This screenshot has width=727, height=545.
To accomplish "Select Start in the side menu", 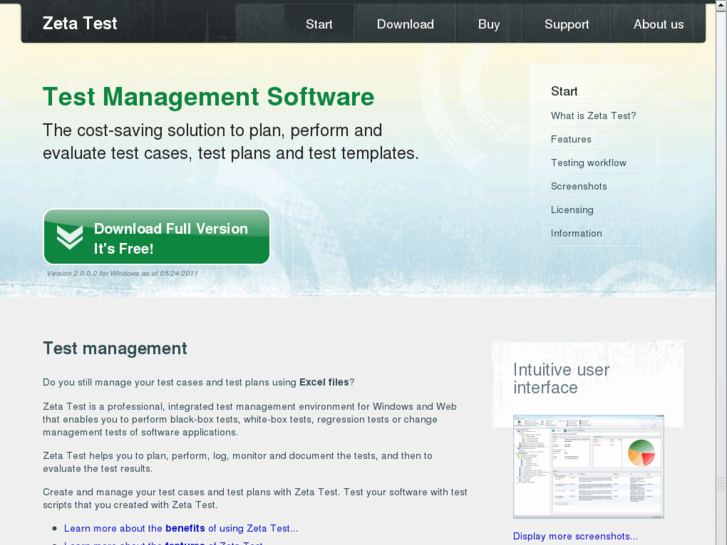I will 564,91.
